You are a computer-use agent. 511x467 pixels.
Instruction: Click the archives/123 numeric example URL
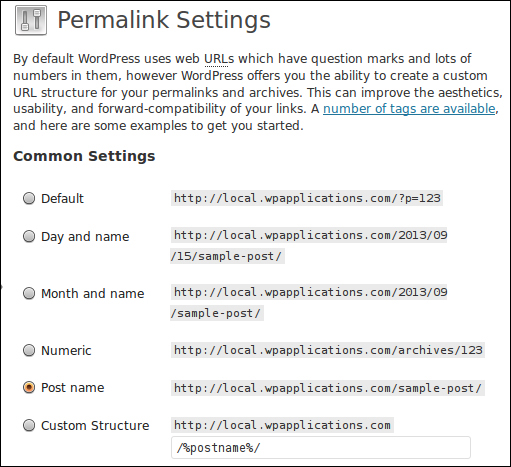328,350
